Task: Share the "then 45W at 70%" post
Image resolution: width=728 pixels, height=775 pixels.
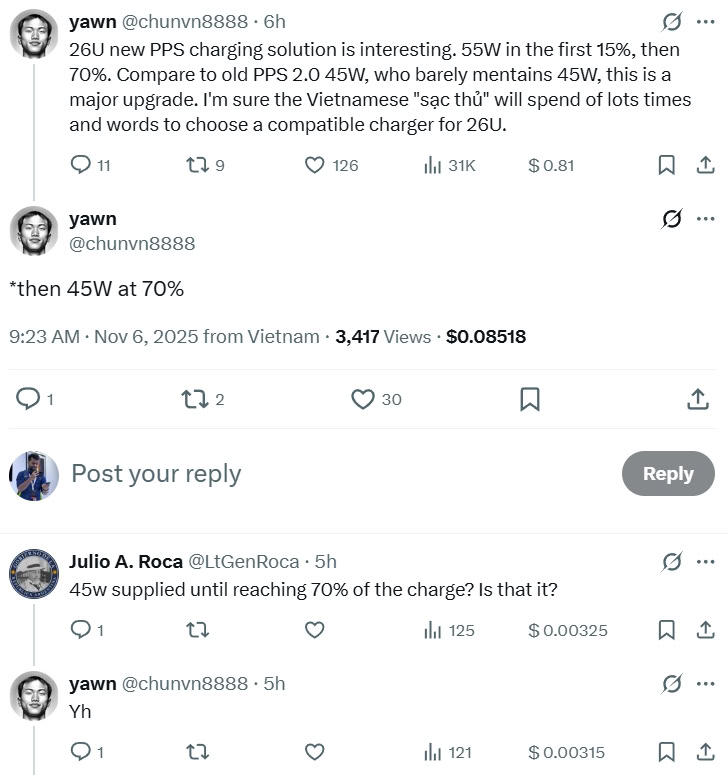Action: pyautogui.click(x=697, y=399)
